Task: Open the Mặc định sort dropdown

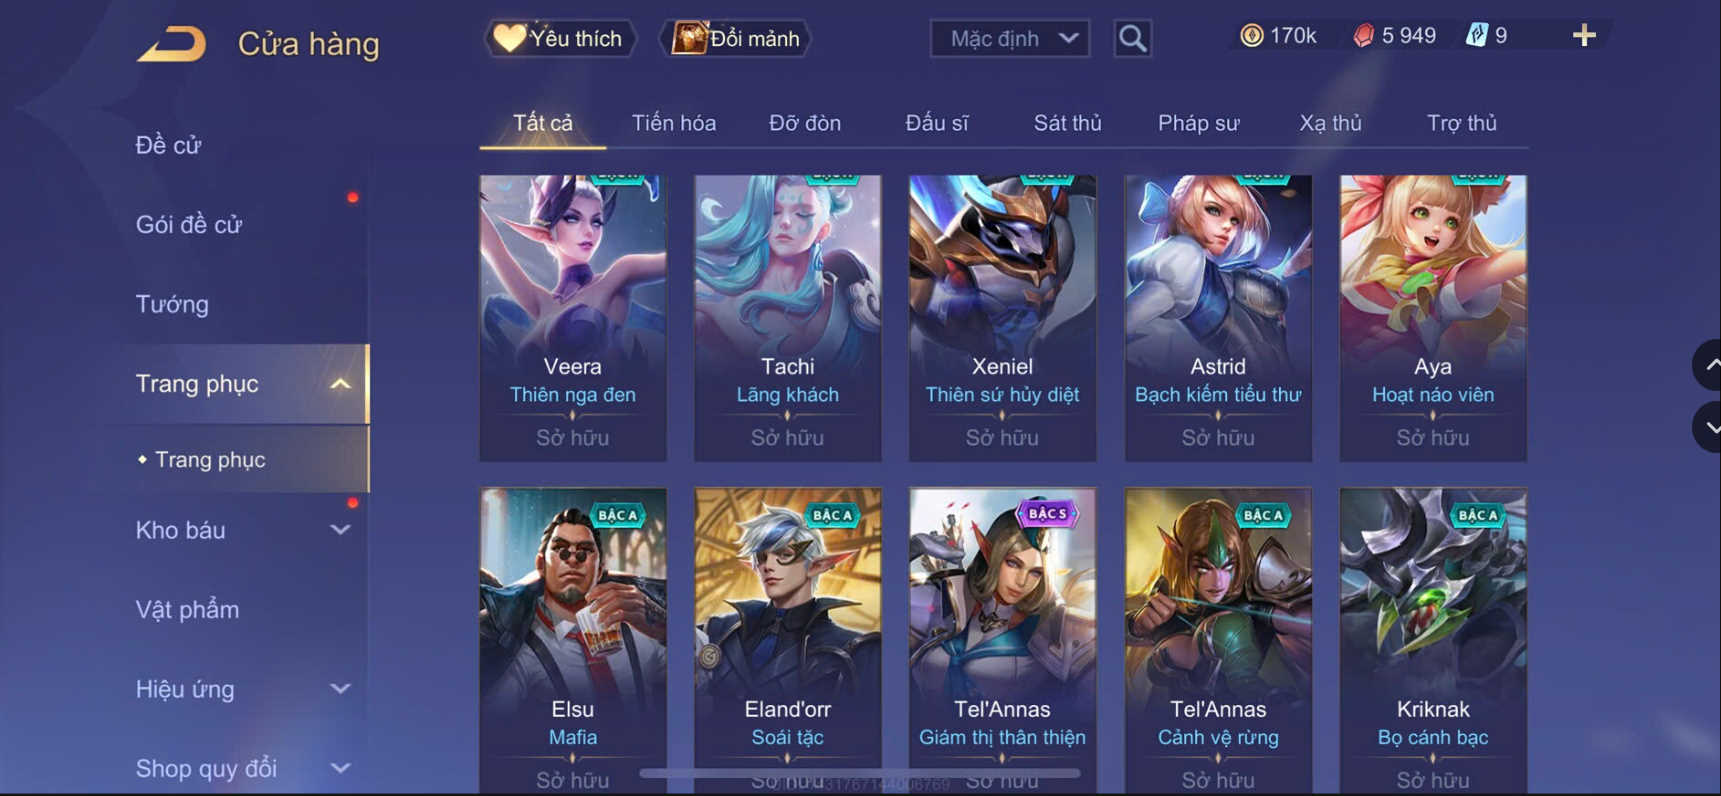Action: 1010,38
